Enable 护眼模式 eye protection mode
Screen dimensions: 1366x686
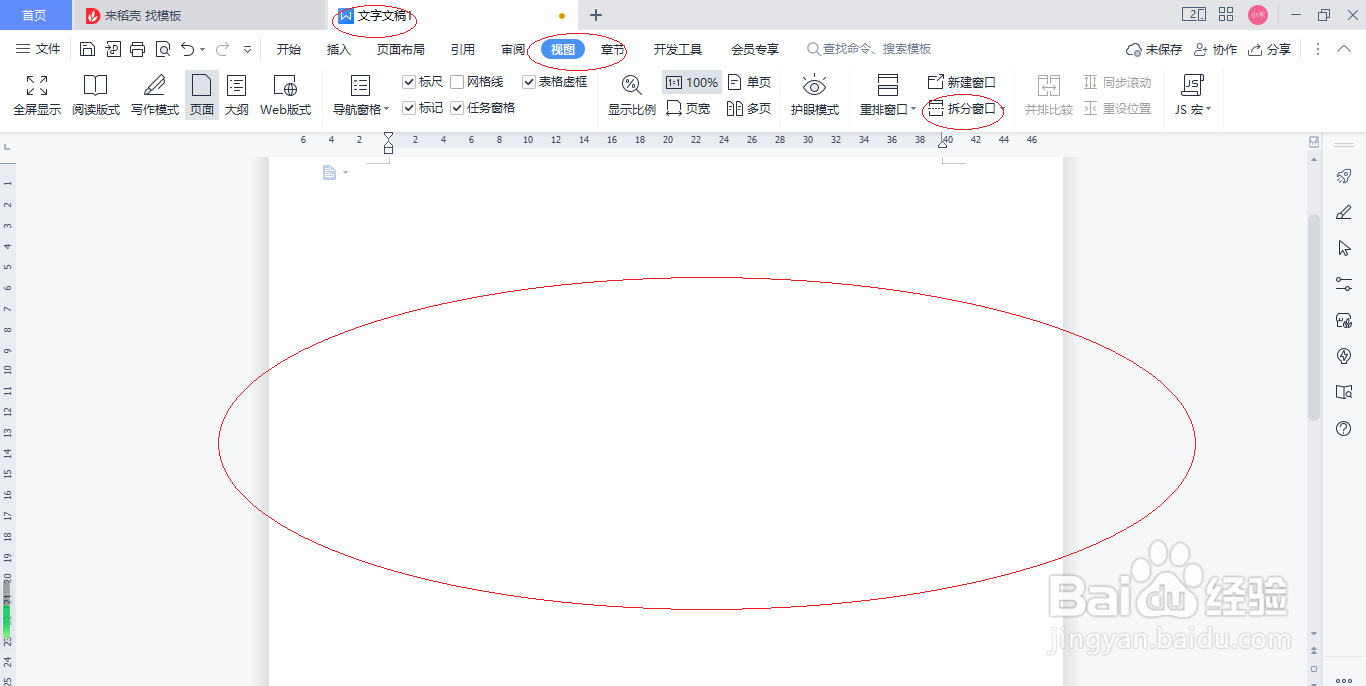tap(815, 95)
